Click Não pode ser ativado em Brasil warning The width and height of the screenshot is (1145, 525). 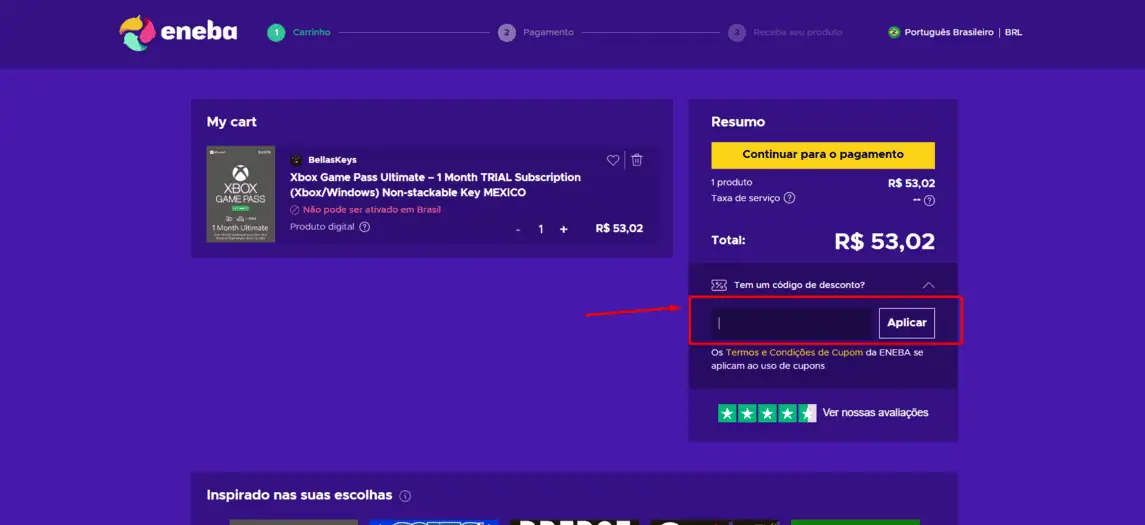(x=365, y=210)
